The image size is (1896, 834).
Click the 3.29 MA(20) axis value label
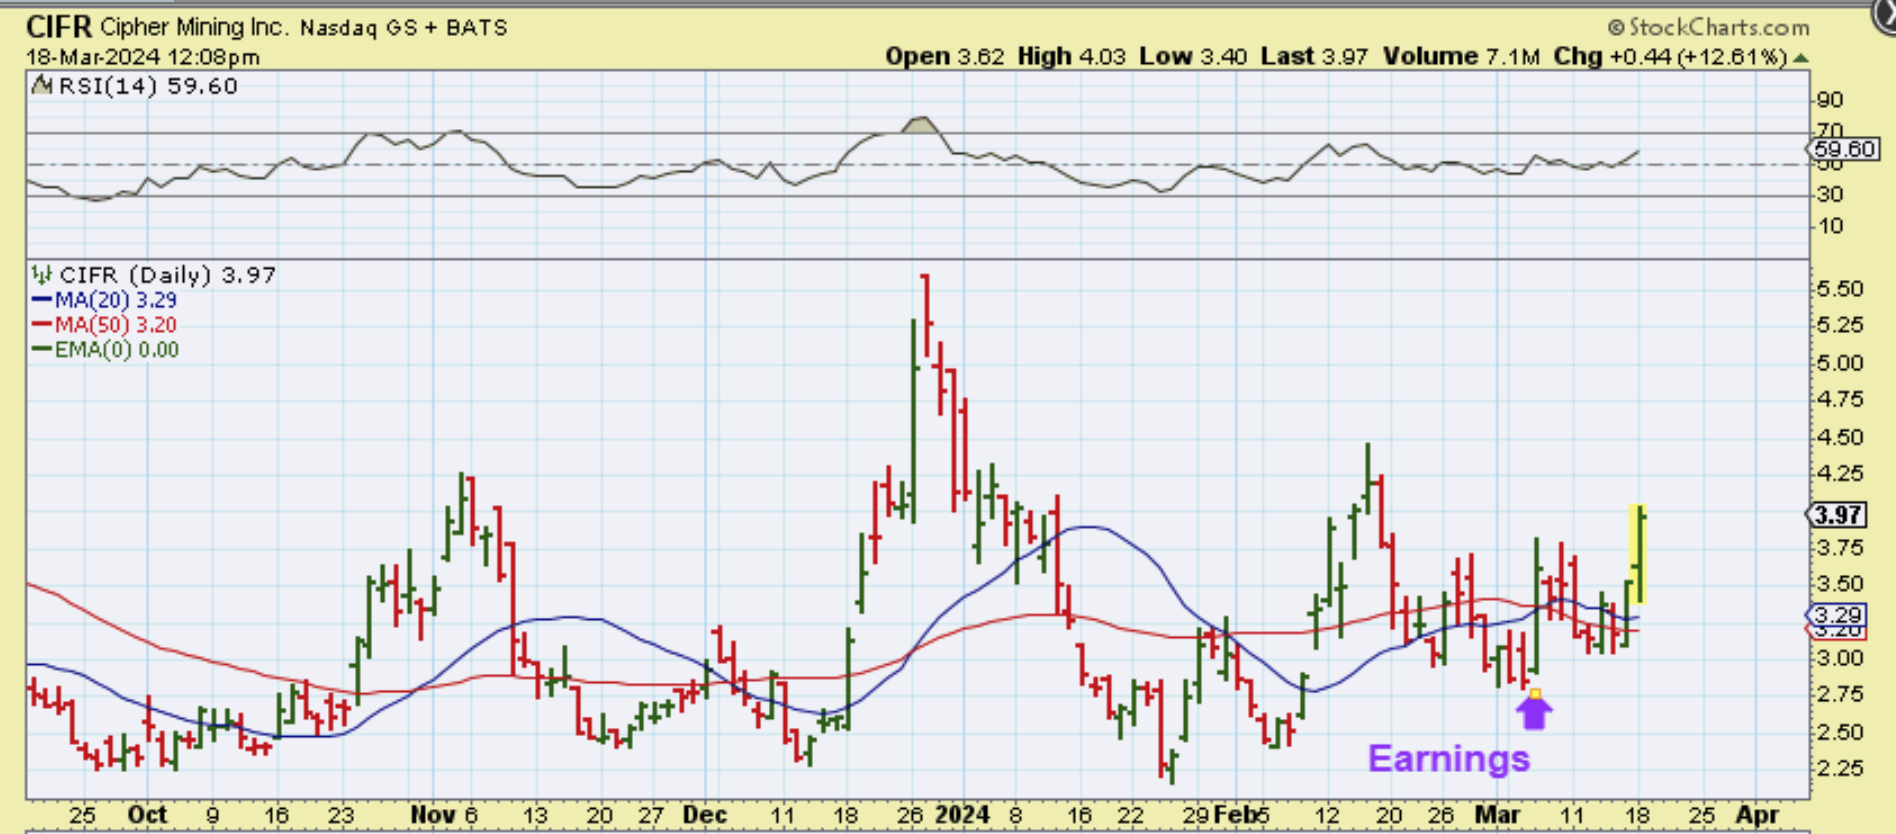[1838, 614]
